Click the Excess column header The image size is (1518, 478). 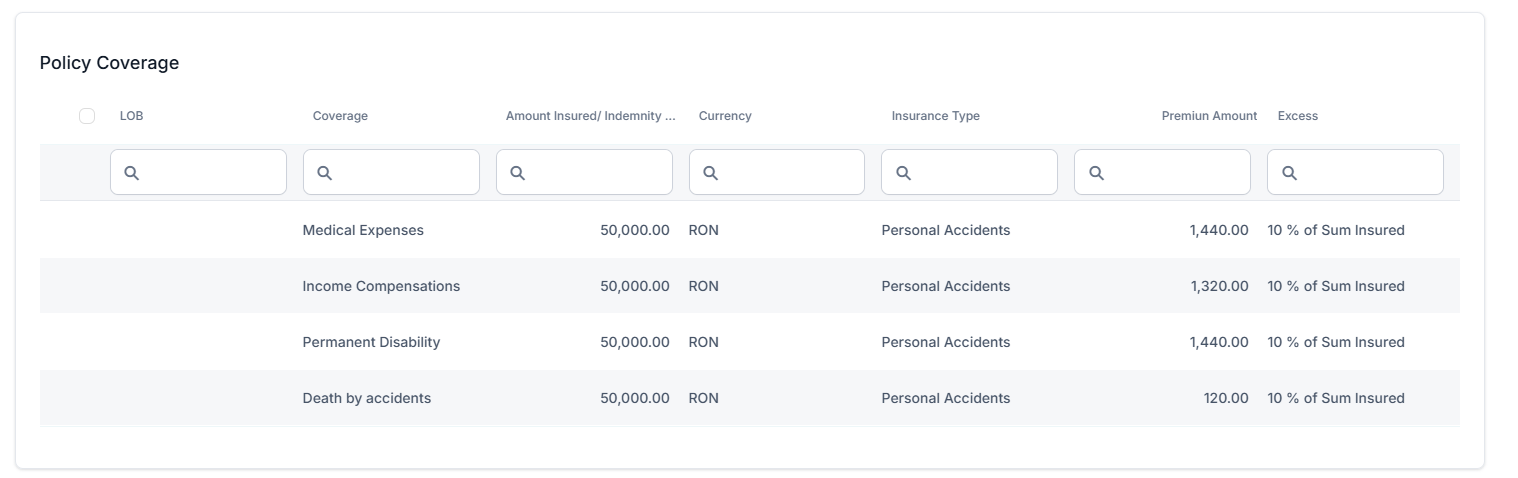pos(1297,116)
